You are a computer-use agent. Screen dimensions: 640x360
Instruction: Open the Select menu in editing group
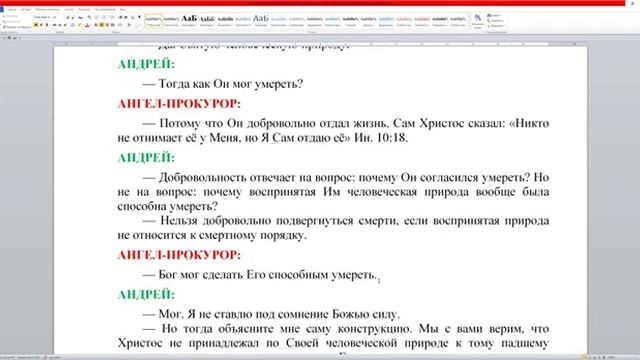pos(496,25)
